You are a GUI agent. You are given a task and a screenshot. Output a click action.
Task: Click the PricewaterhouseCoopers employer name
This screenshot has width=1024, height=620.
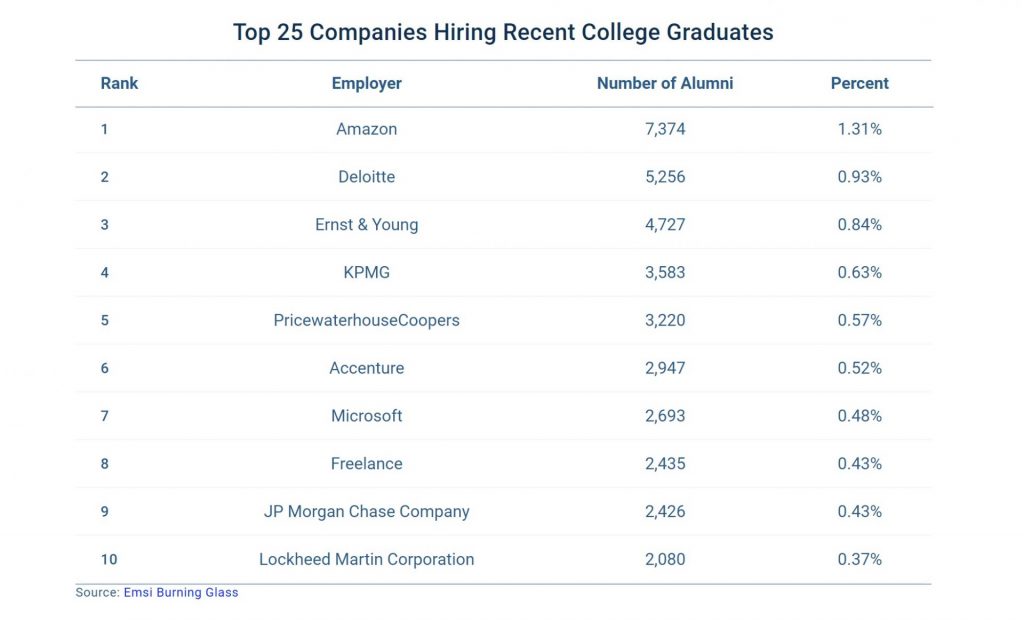367,320
